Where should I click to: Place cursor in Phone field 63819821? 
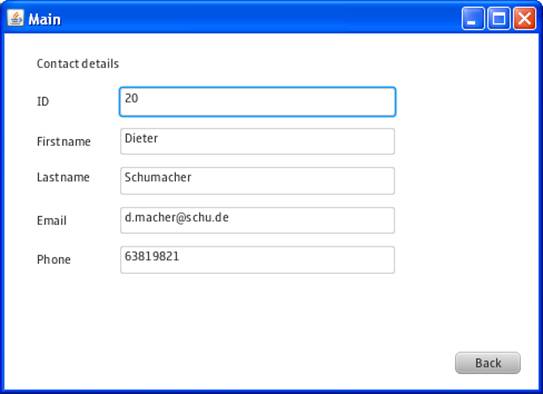click(257, 260)
